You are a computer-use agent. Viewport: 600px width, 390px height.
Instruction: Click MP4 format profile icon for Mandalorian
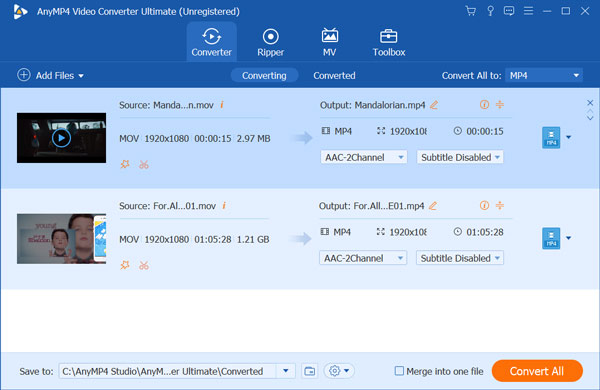pos(551,137)
